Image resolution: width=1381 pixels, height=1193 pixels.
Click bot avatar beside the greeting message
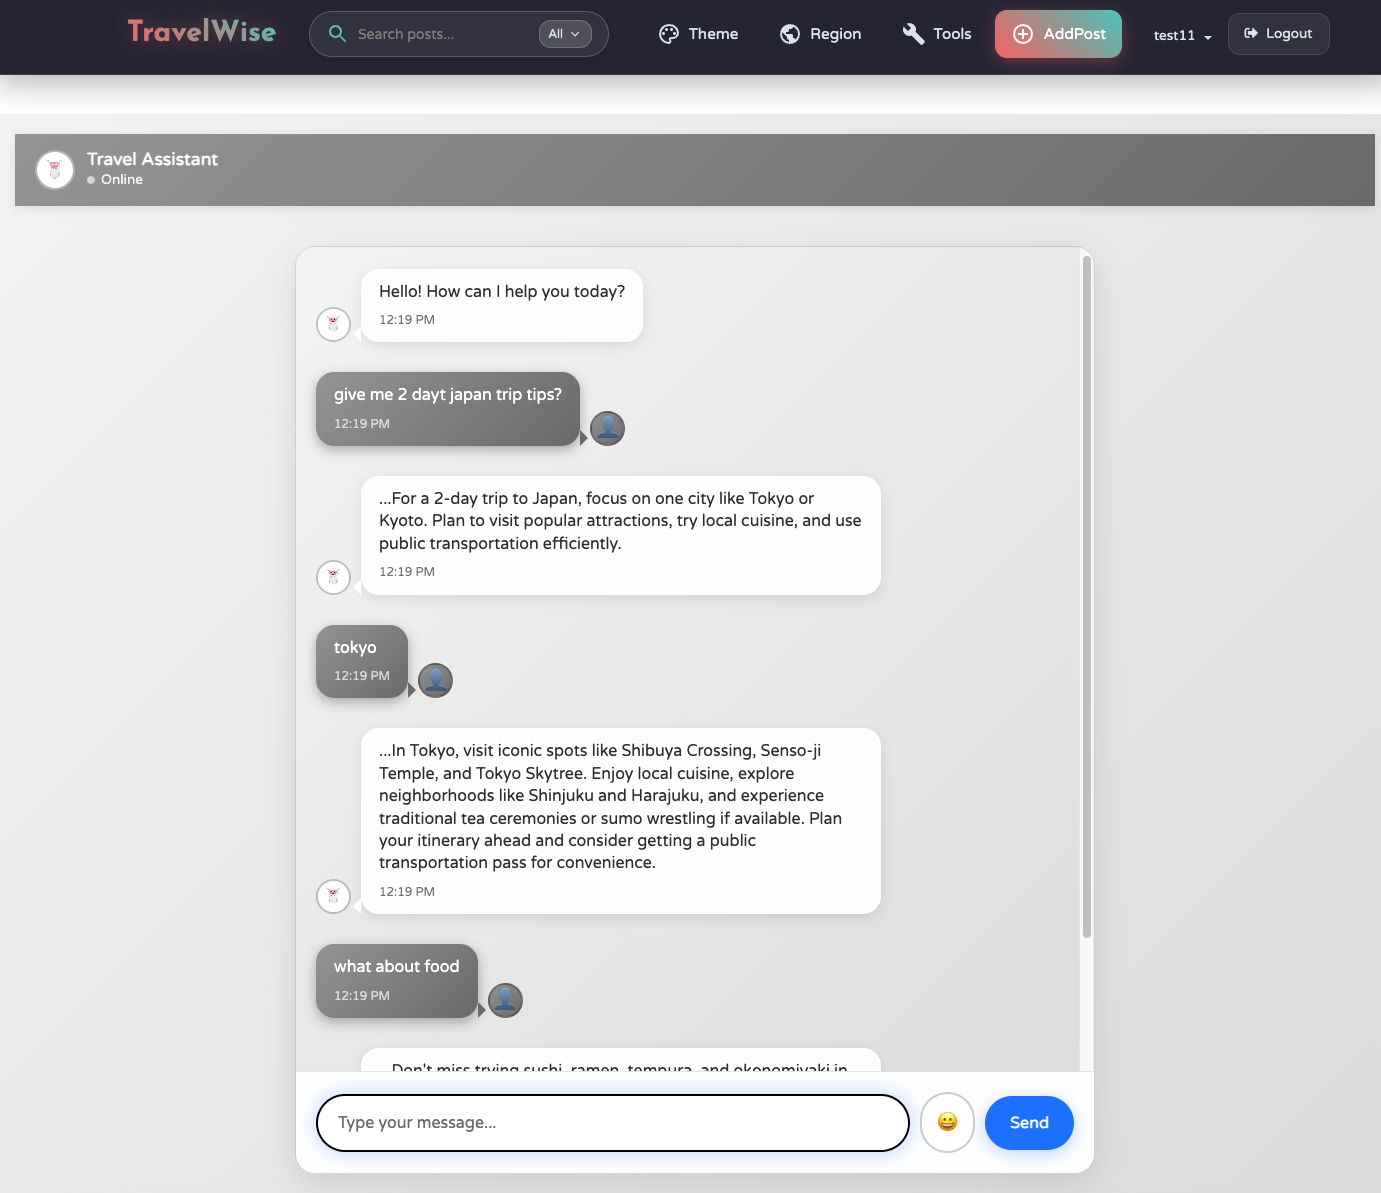(x=333, y=324)
